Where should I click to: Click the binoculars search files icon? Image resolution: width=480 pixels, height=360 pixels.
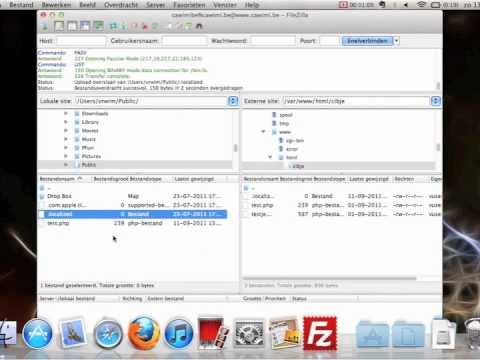pyautogui.click(x=199, y=26)
